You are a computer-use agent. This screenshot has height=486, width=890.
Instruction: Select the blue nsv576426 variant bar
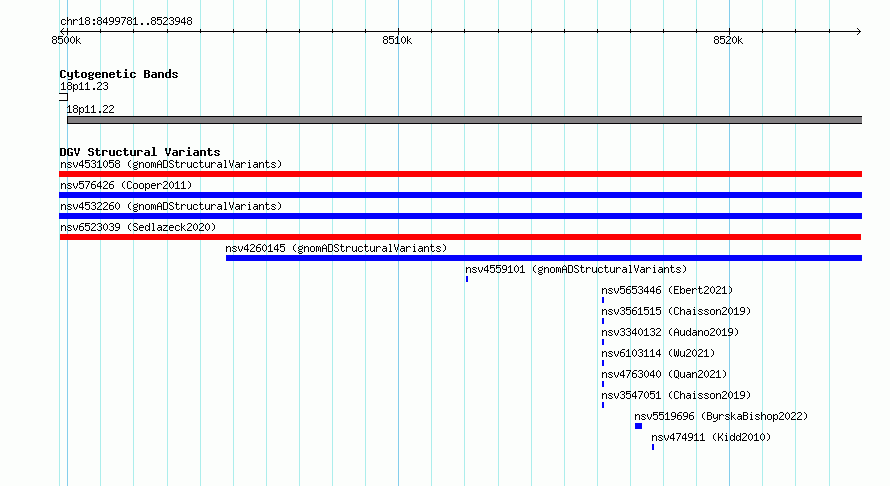460,195
